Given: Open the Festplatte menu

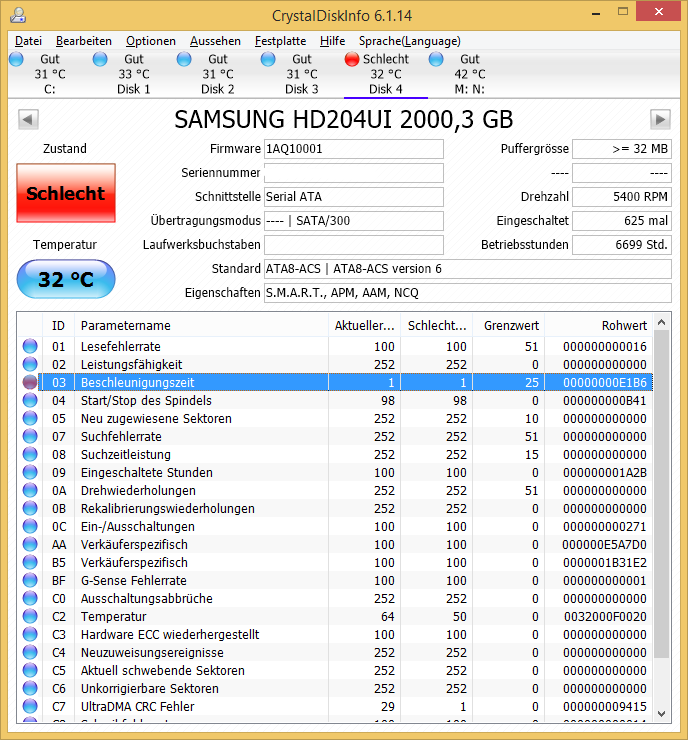Looking at the screenshot, I should (x=280, y=41).
